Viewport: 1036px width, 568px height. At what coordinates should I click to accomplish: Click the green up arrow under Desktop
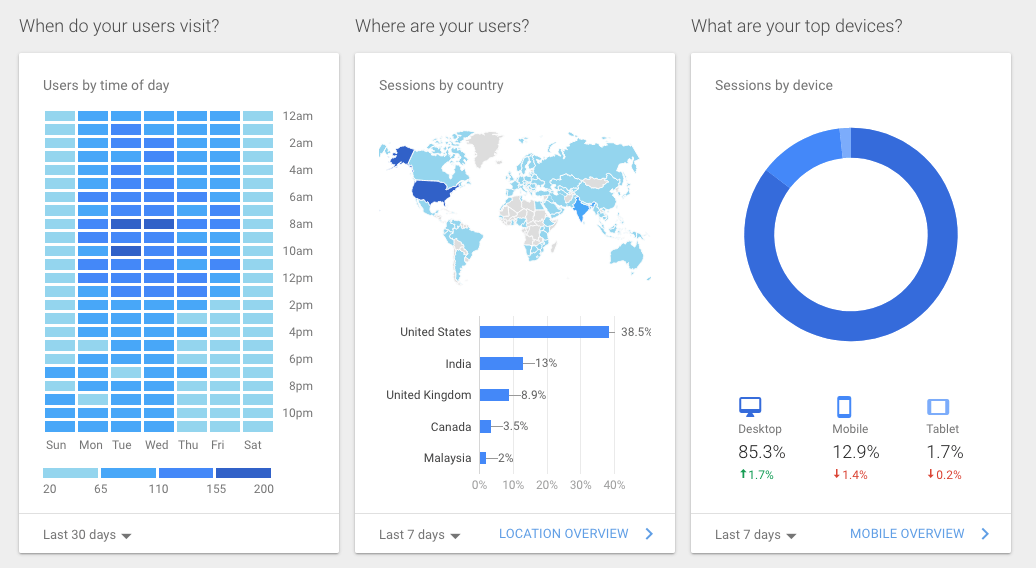click(743, 475)
